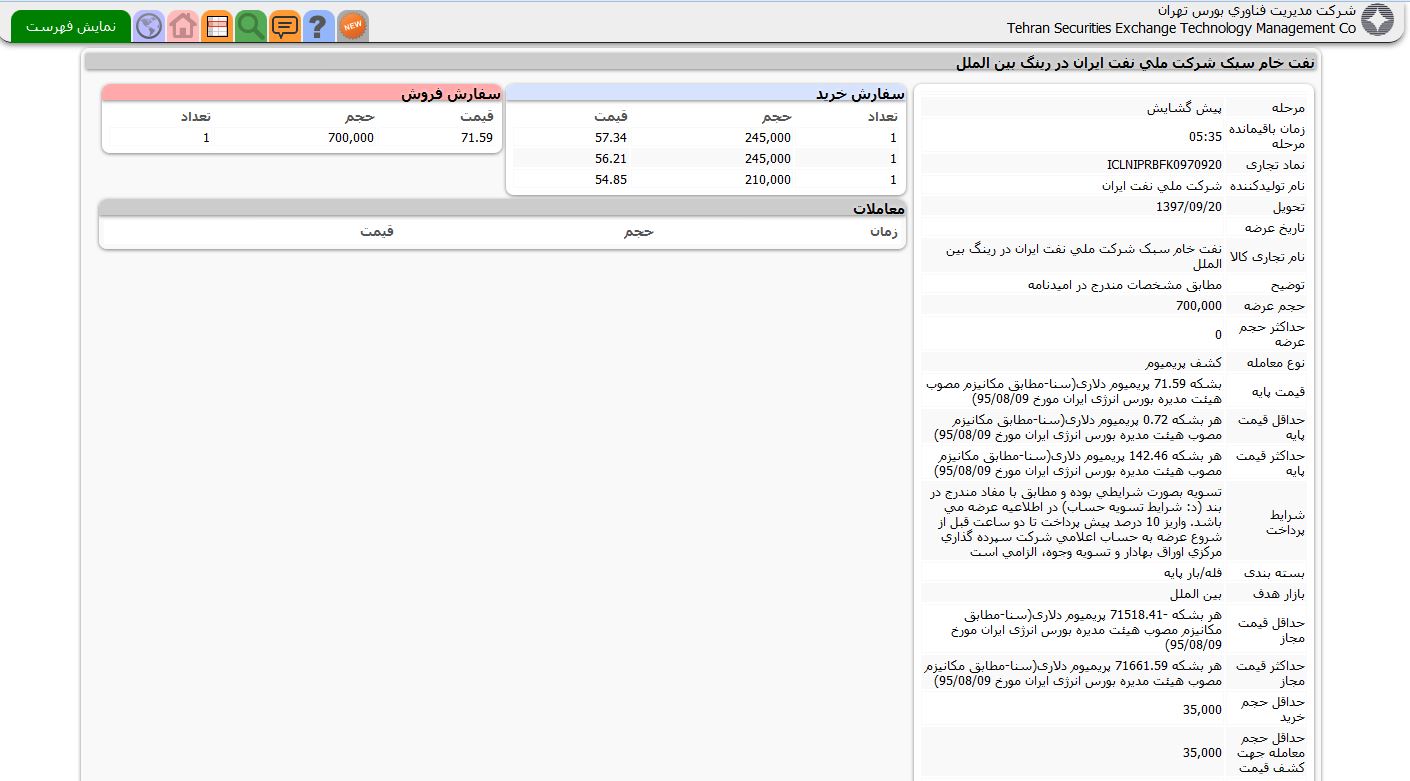Click the زمان column header in trades
The height and width of the screenshot is (781, 1410).
click(883, 232)
